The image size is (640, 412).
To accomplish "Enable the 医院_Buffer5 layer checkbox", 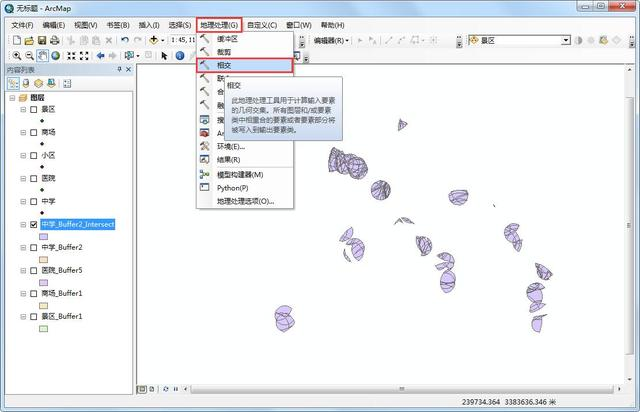I will [33, 270].
